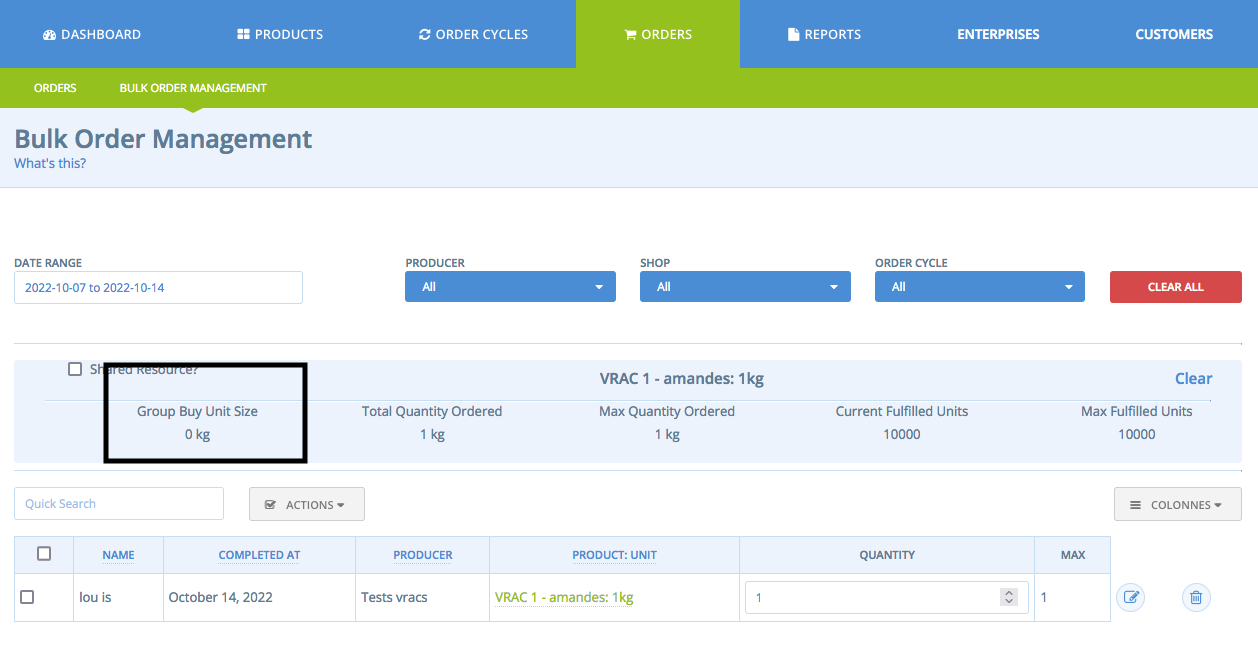Delete the order using the trash icon
This screenshot has height=653, width=1258.
(x=1196, y=597)
